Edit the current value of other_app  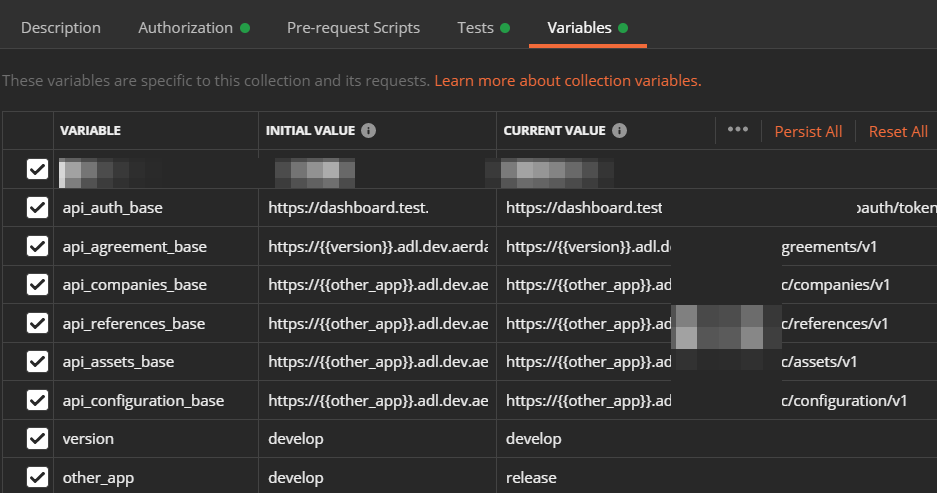pos(600,477)
